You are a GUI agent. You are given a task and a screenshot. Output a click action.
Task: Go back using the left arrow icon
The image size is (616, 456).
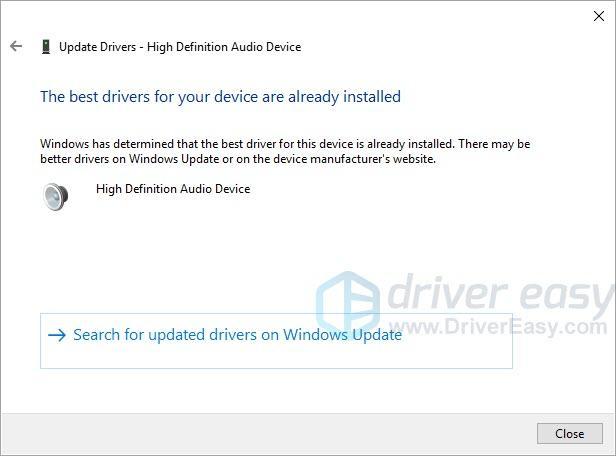(16, 46)
